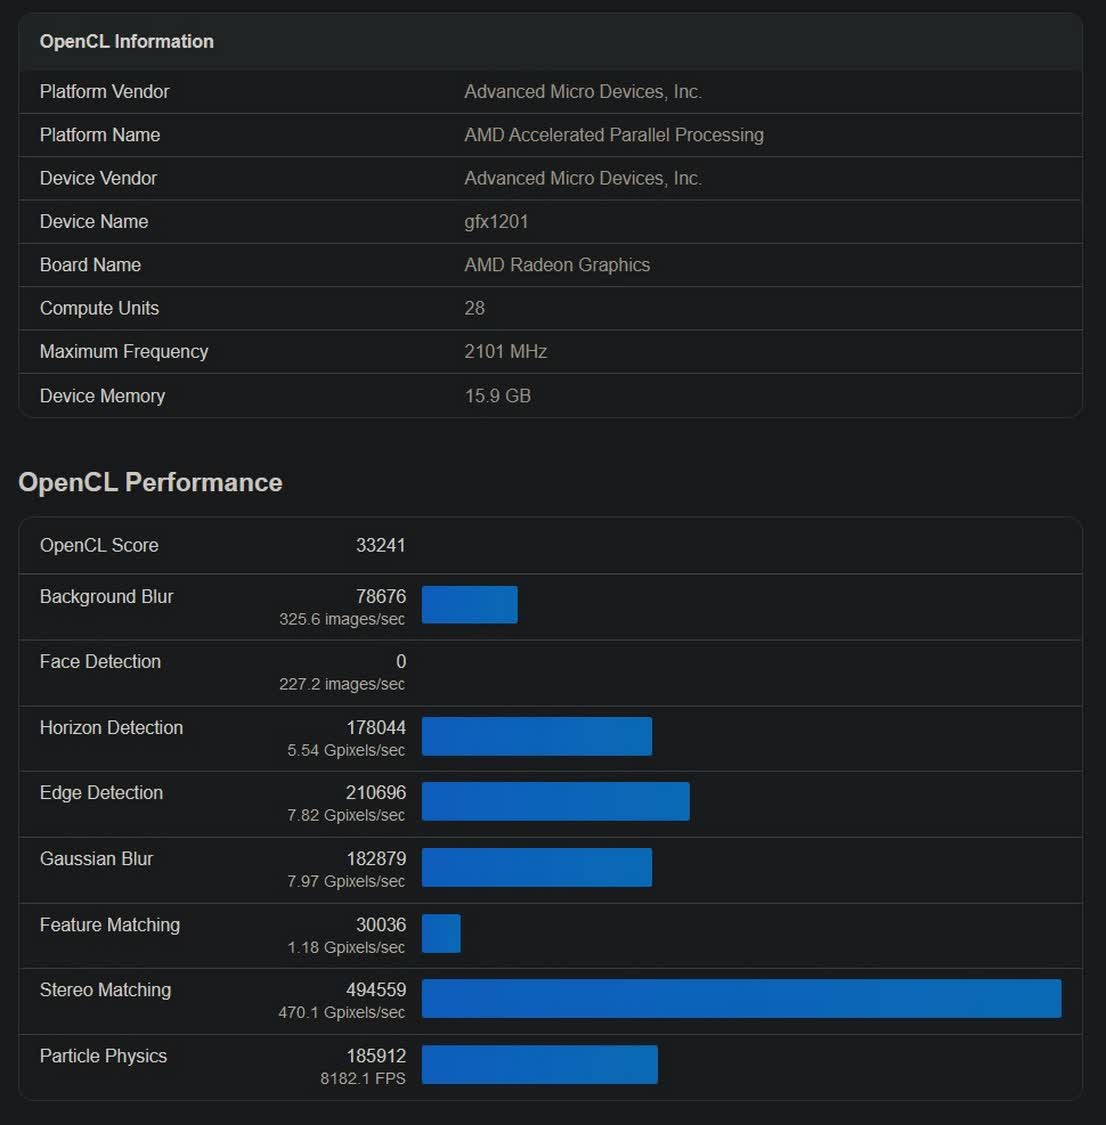The width and height of the screenshot is (1106, 1125).
Task: Select the 8182.1 FPS Particle Physics rate
Action: (362, 1079)
